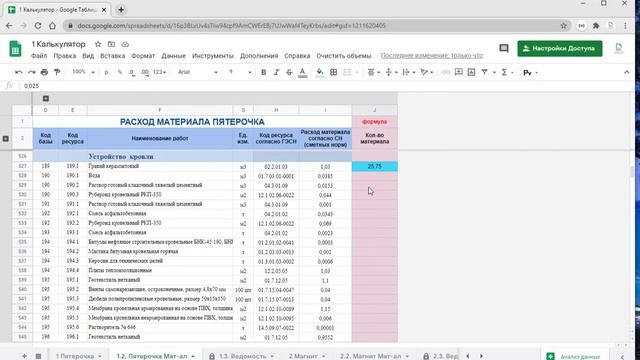640x360 pixels.
Task: Open the Очистить объемы menu
Action: pos(344,56)
